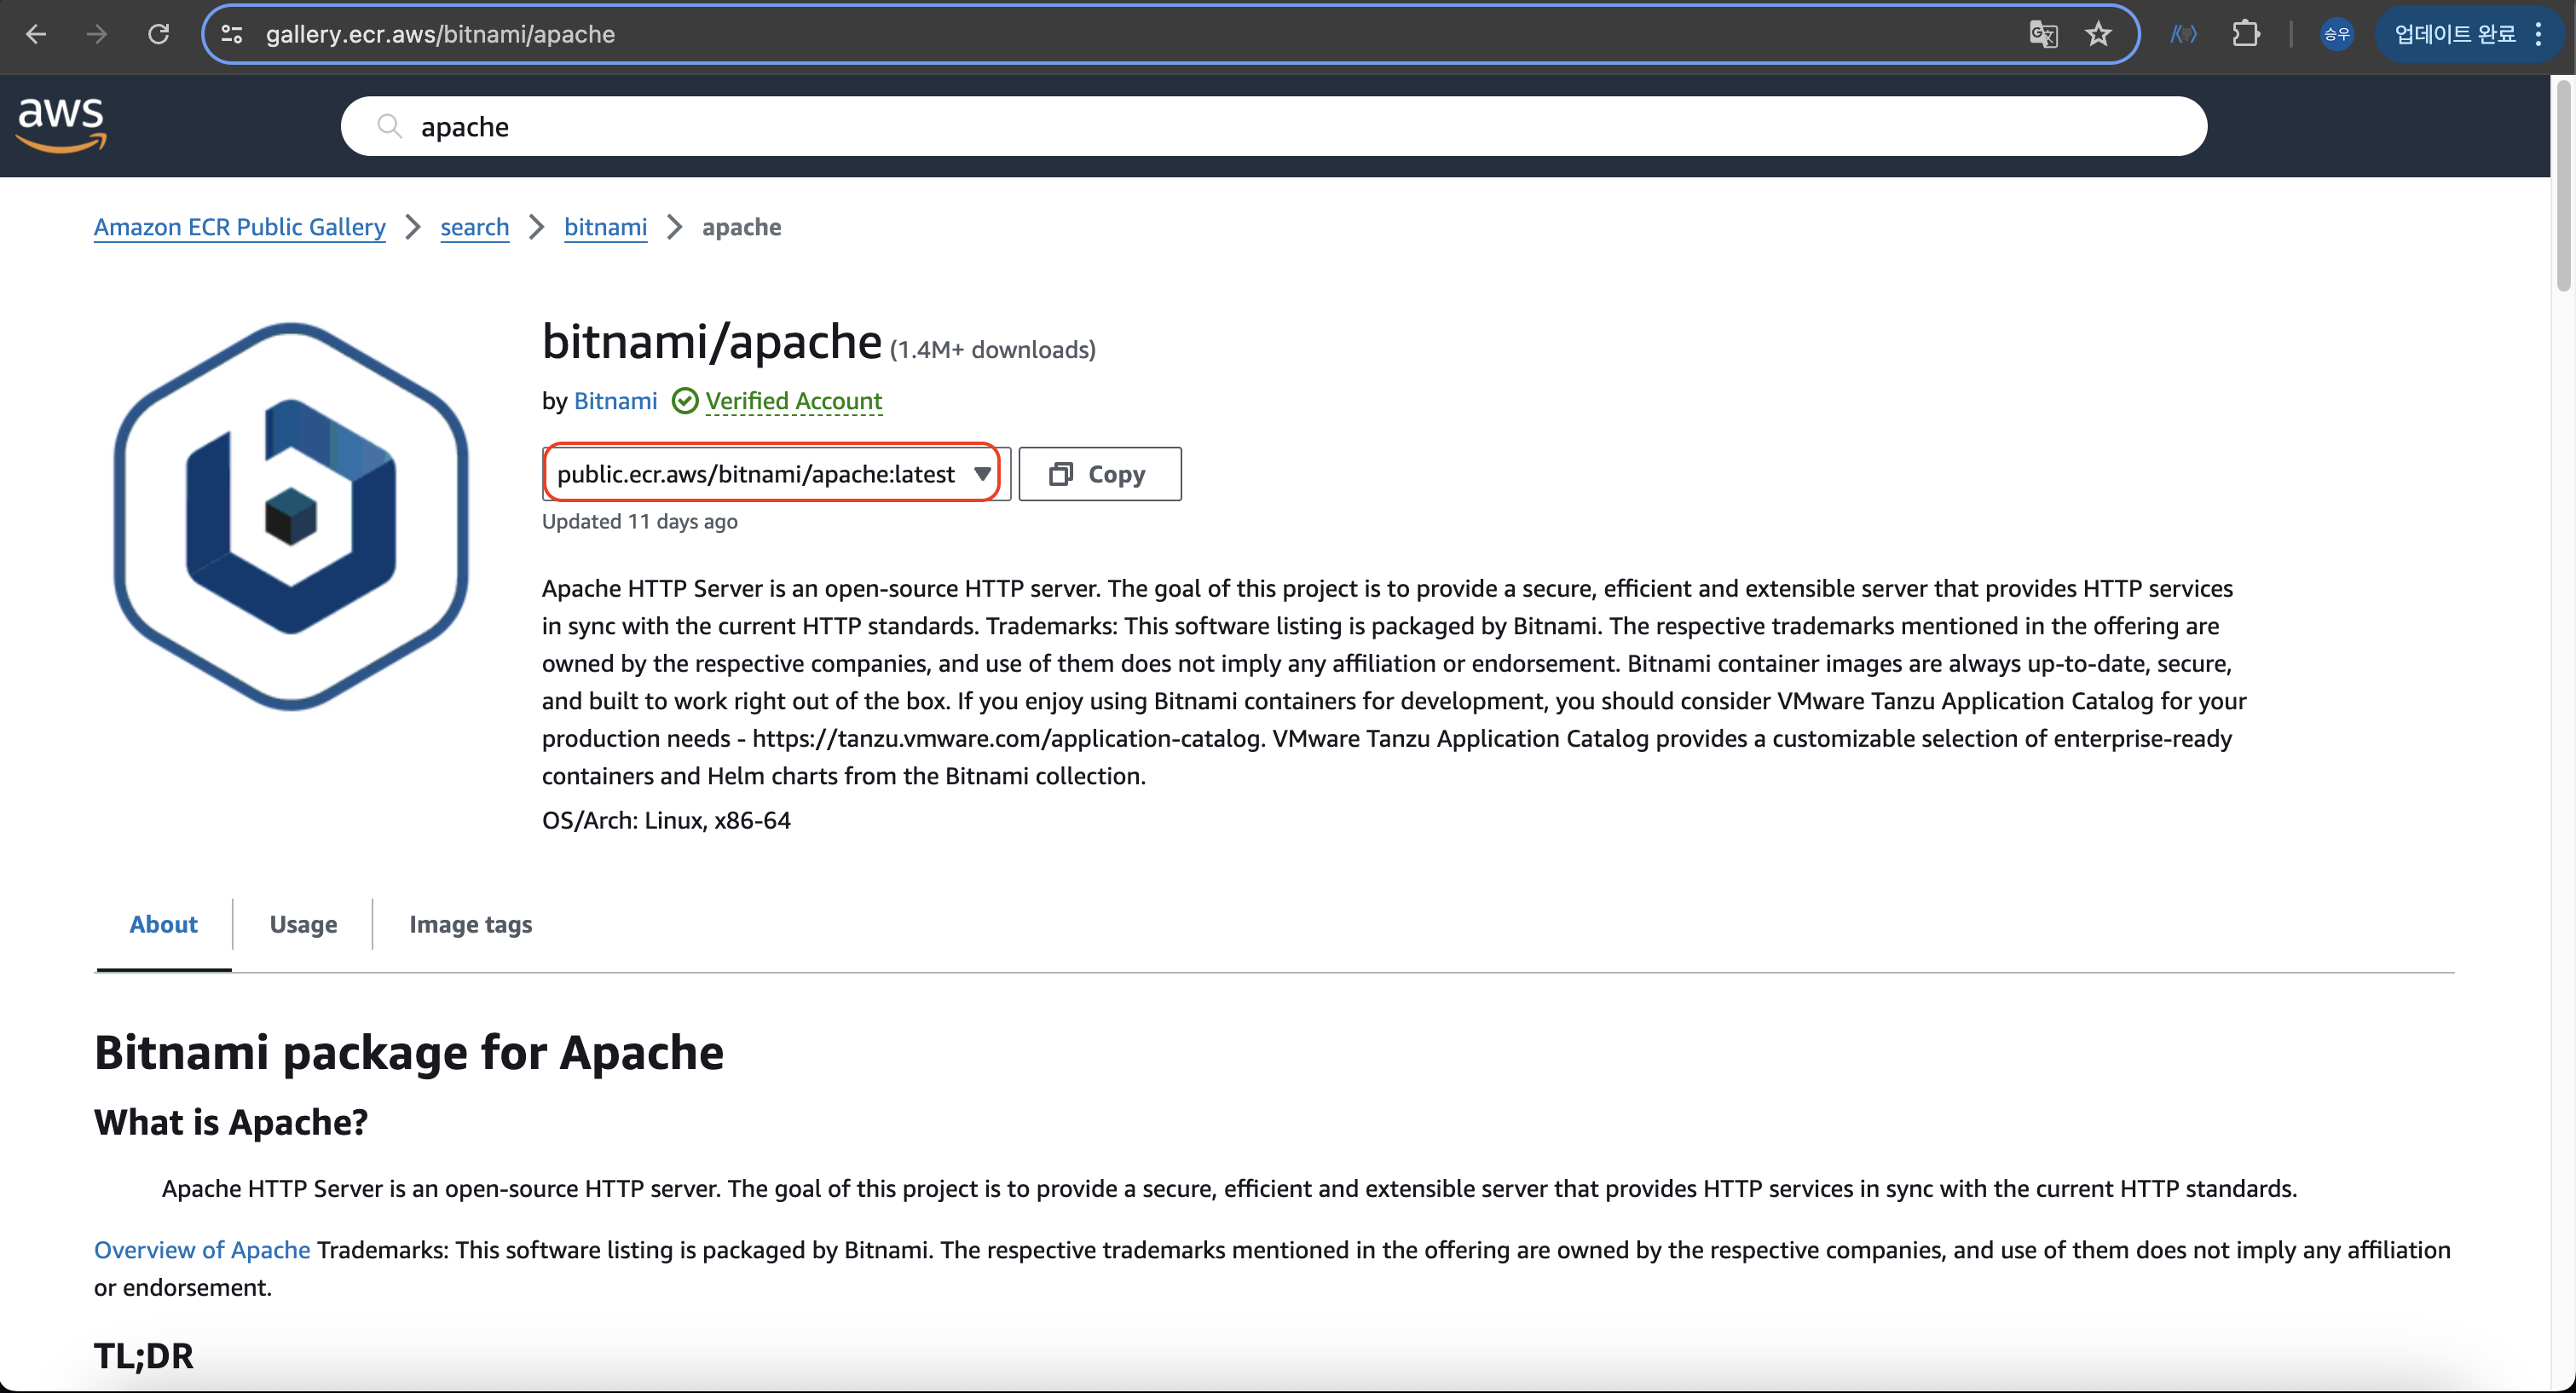This screenshot has width=2576, height=1393.
Task: Open the Chrome three-dot menu
Action: [2539, 34]
